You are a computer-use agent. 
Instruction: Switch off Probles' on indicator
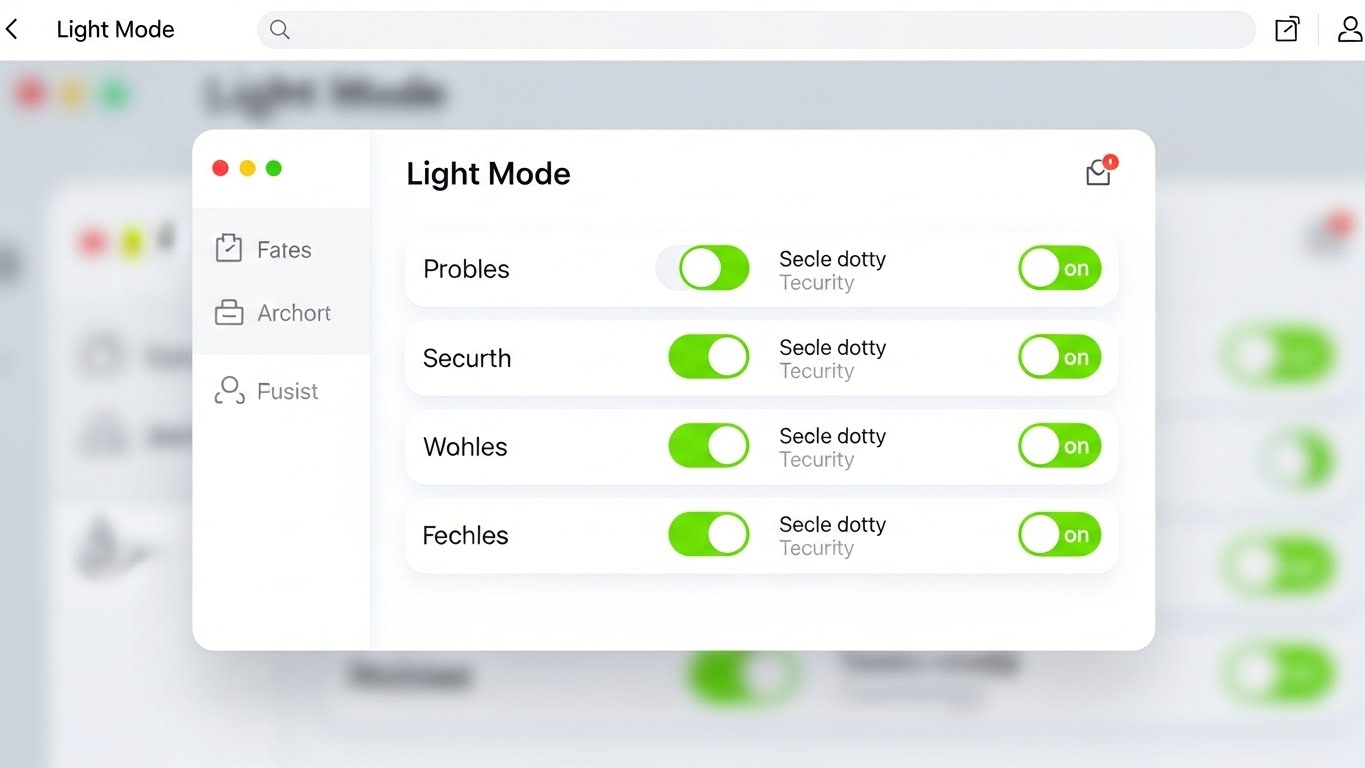pyautogui.click(x=1059, y=267)
